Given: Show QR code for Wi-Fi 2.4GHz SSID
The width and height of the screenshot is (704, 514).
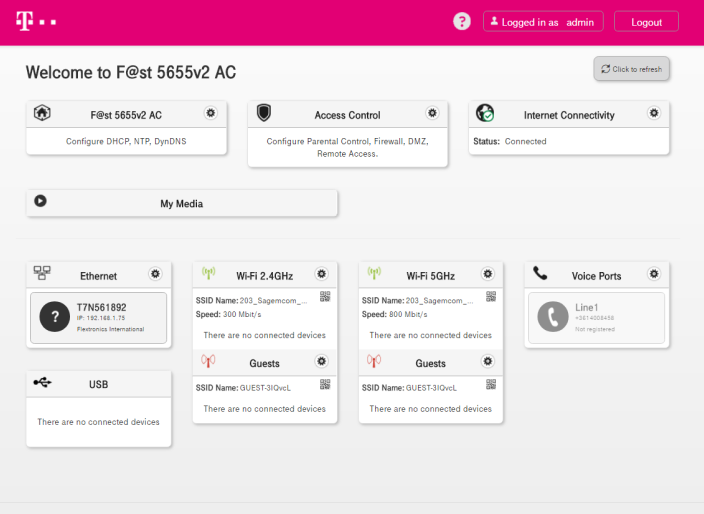Looking at the screenshot, I should [x=325, y=297].
